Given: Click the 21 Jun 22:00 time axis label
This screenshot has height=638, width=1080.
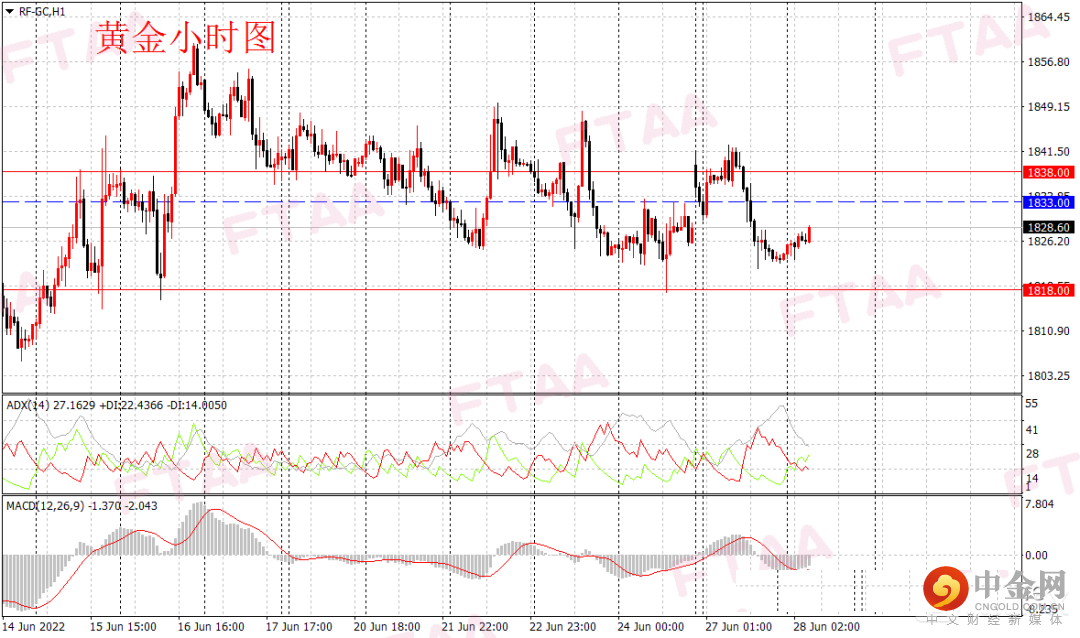Looking at the screenshot, I should (x=475, y=627).
